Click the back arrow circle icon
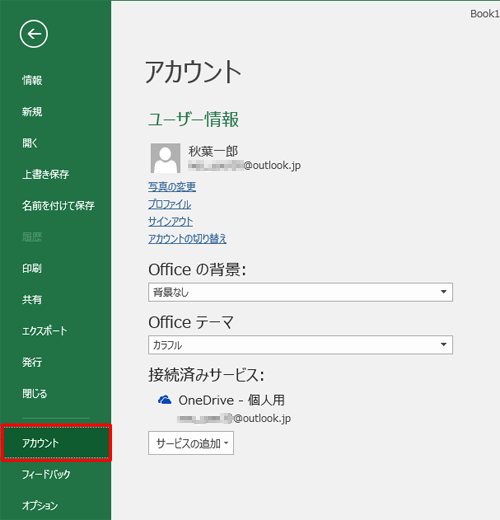This screenshot has height=520, width=500. tap(34, 34)
